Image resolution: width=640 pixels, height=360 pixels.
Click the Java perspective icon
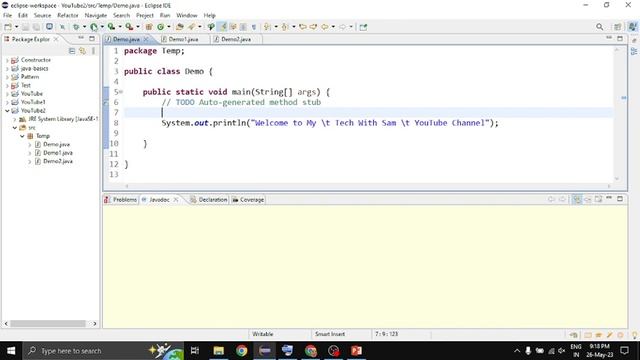(x=632, y=27)
